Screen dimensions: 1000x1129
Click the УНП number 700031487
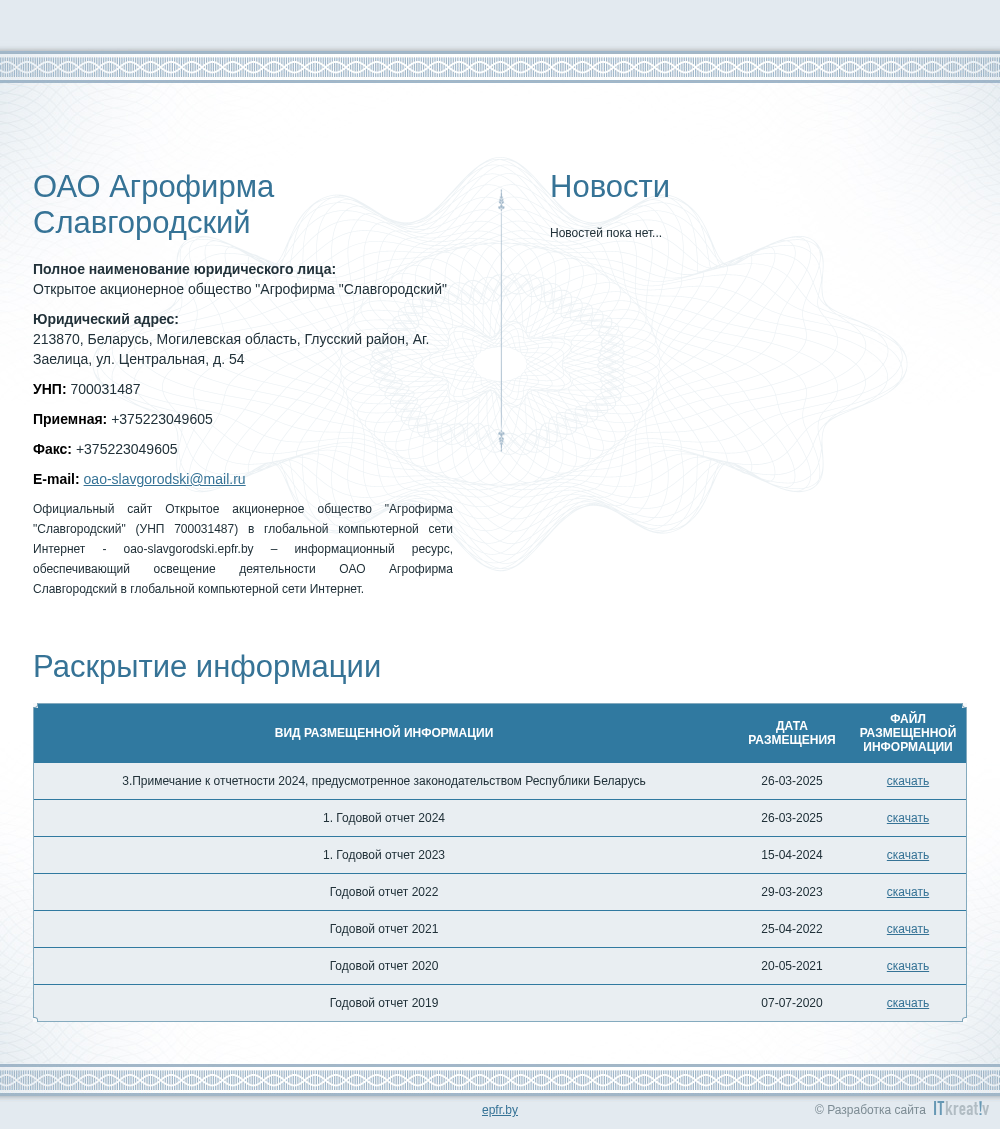105,389
